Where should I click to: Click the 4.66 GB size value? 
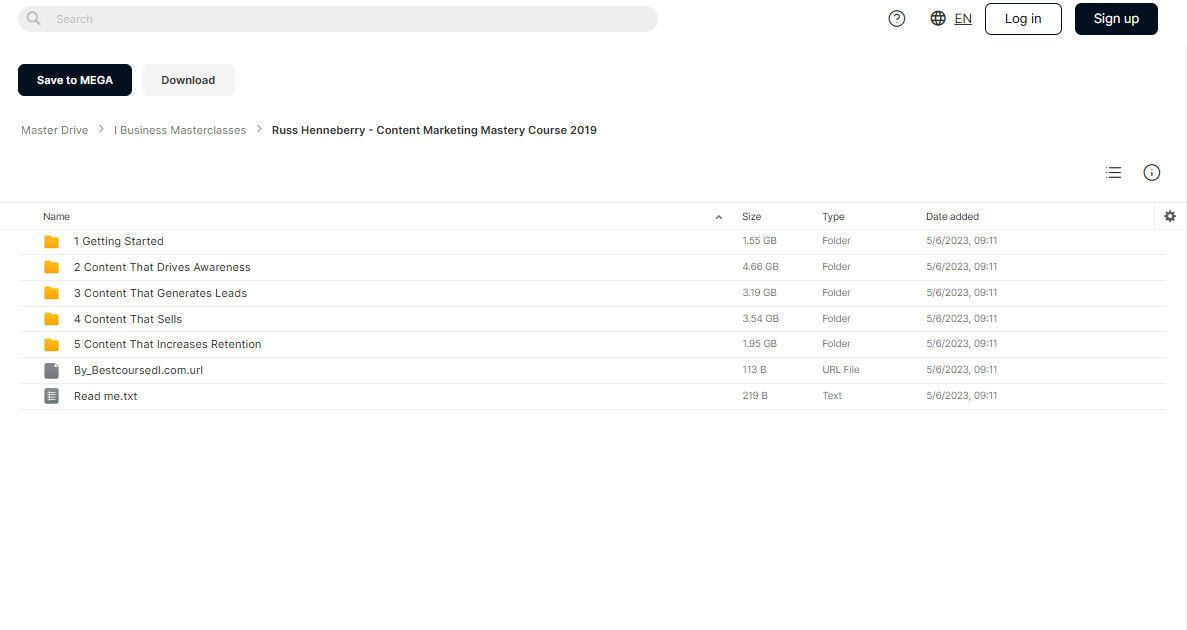pos(760,267)
